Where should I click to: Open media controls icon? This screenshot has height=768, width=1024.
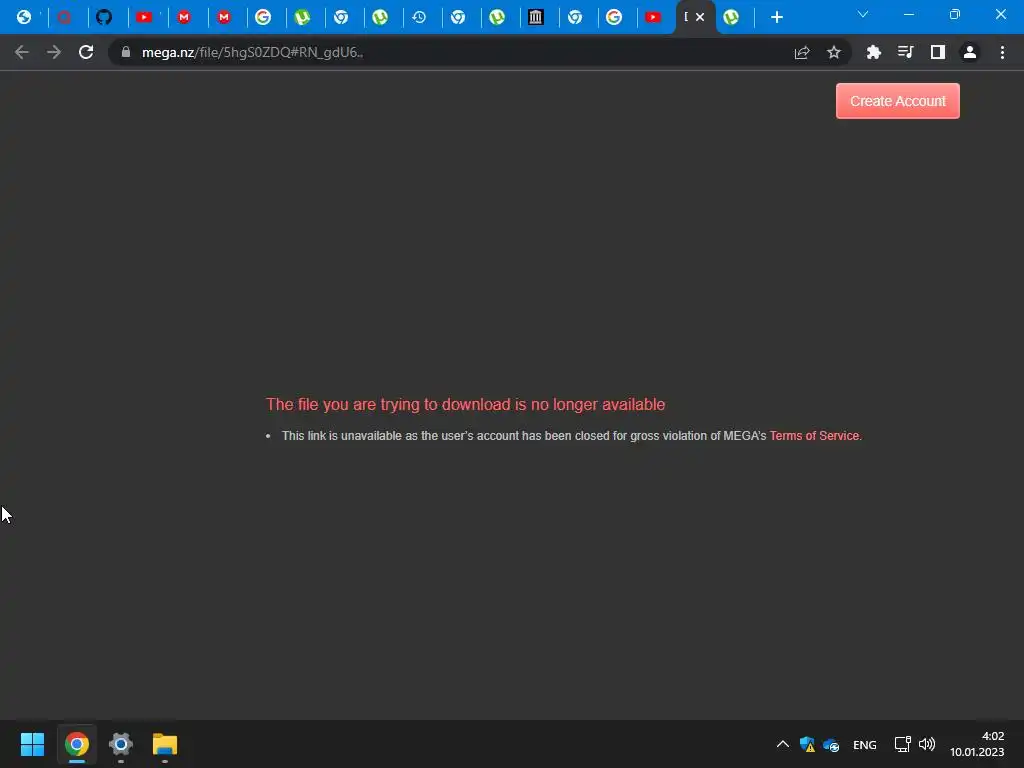coord(905,52)
